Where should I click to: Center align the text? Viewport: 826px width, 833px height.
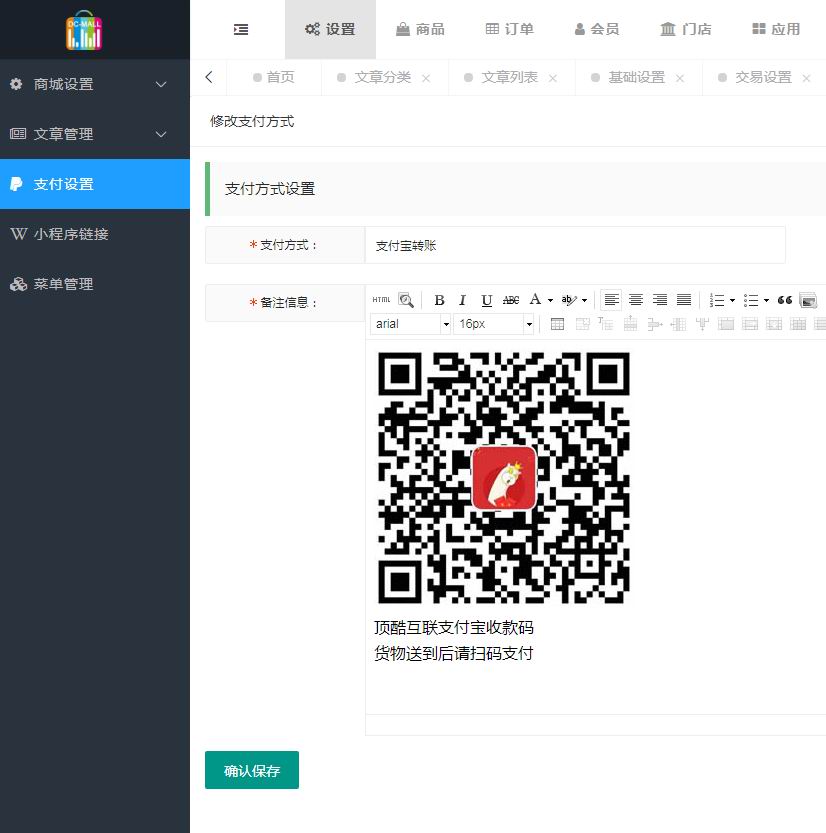(x=636, y=300)
